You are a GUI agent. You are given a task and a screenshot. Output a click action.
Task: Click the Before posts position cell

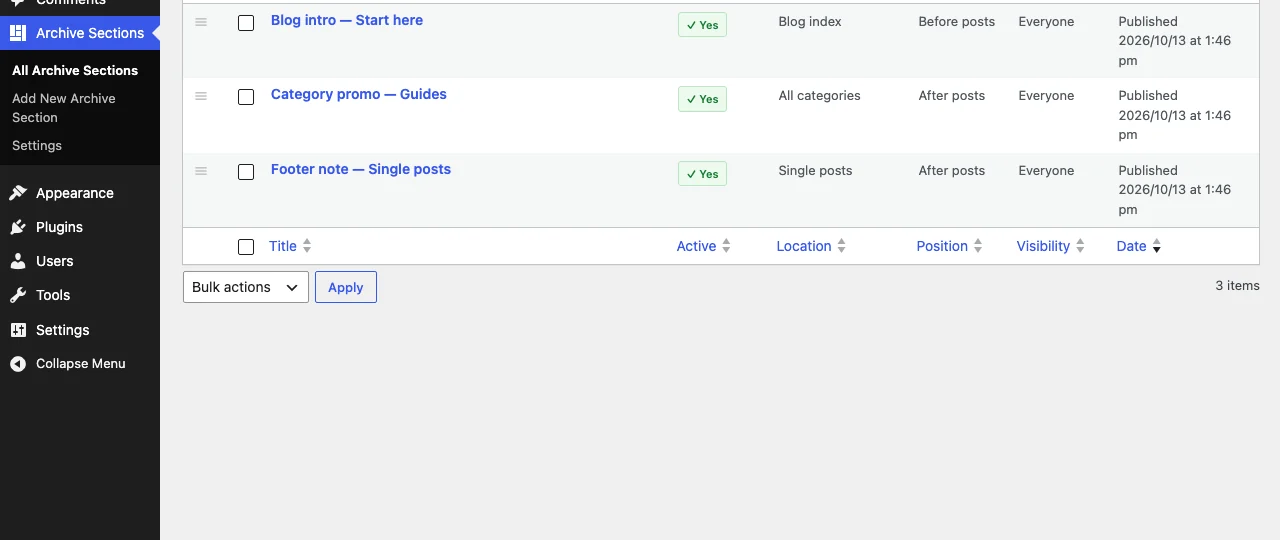[957, 21]
